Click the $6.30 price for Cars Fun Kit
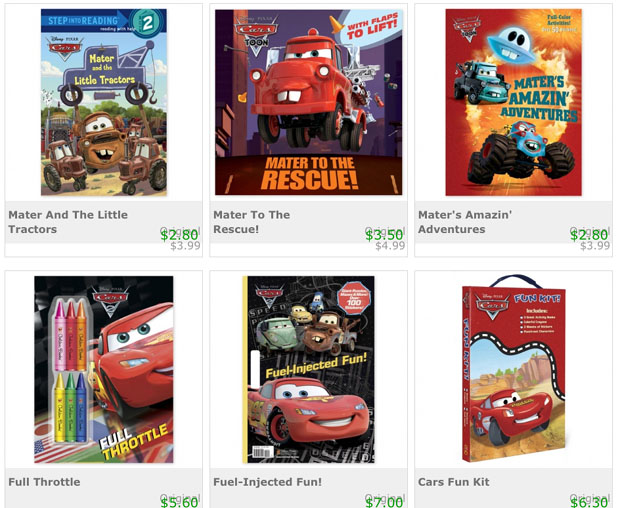620x508 pixels. tap(589, 502)
